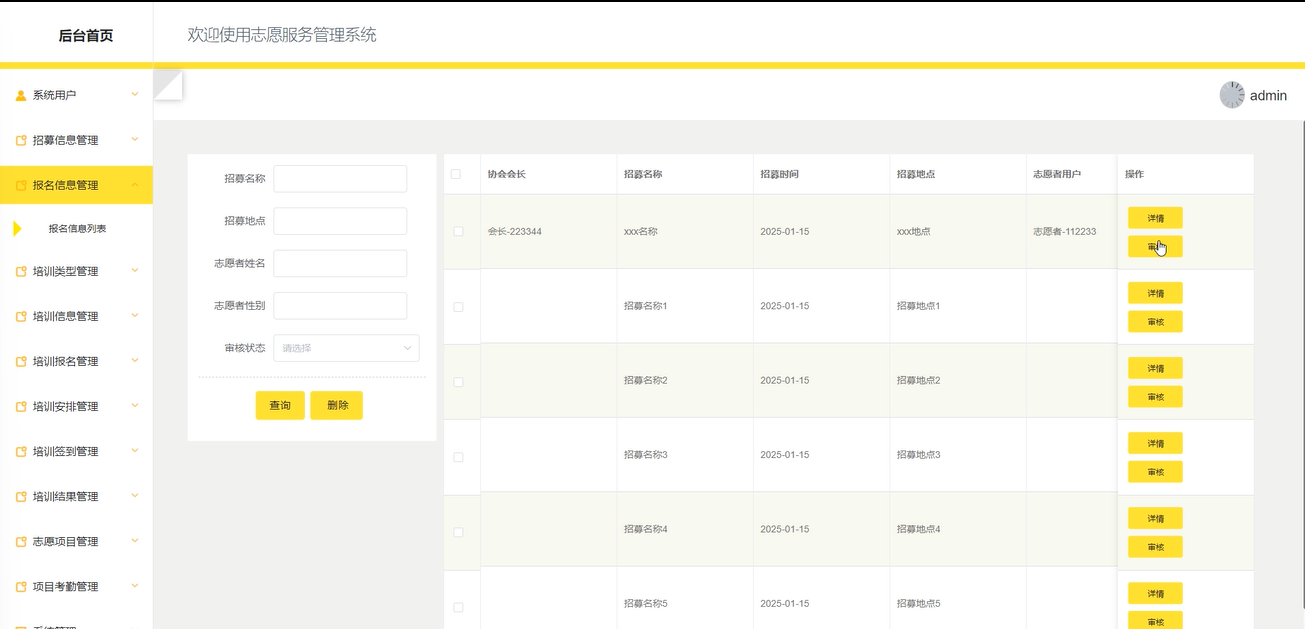Screen dimensions: 1305x629
Task: Select the checkbox for 招募名称2 row
Action: click(458, 382)
